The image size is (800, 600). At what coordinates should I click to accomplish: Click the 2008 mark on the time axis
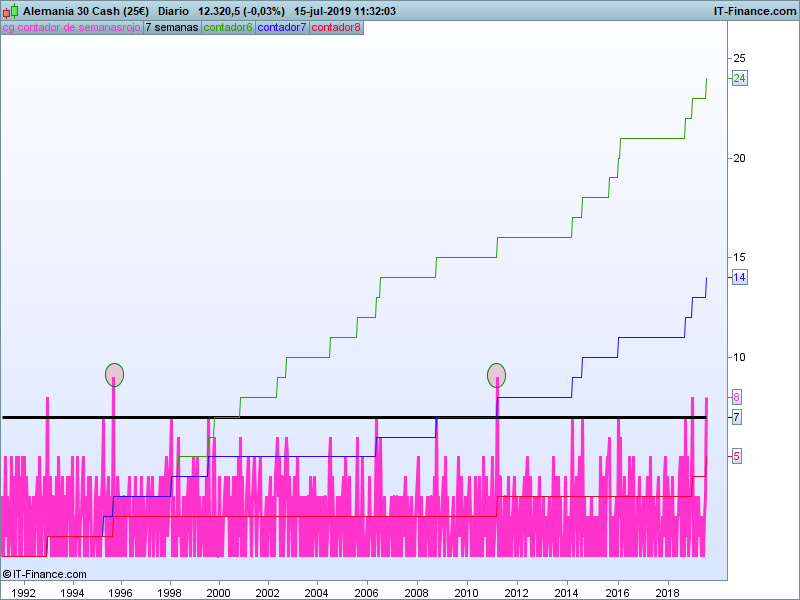tap(416, 592)
